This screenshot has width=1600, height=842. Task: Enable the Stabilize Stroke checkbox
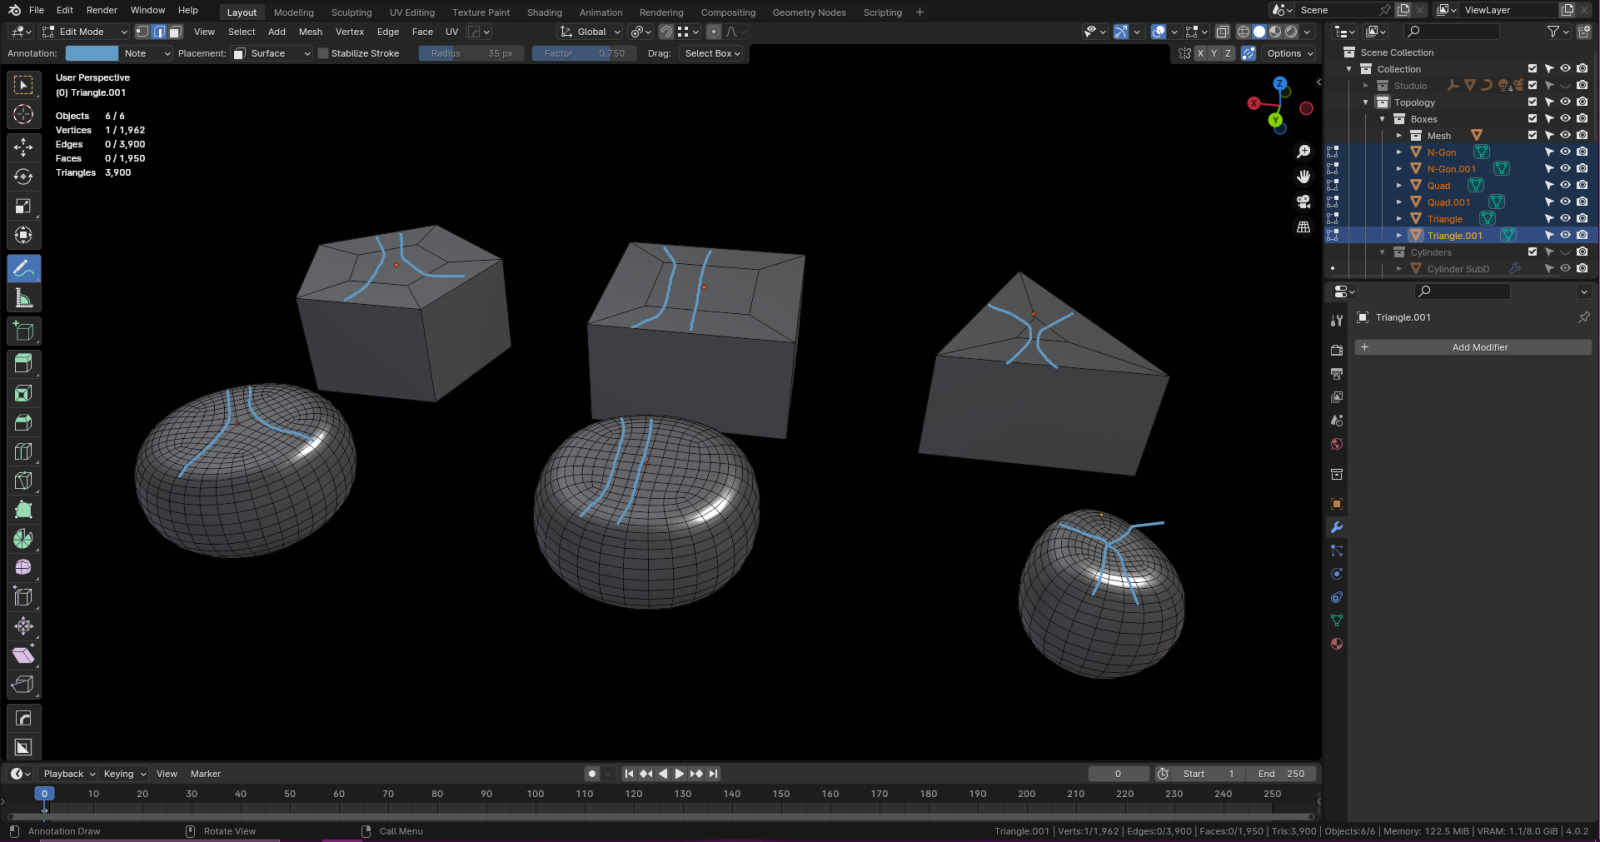[x=323, y=53]
